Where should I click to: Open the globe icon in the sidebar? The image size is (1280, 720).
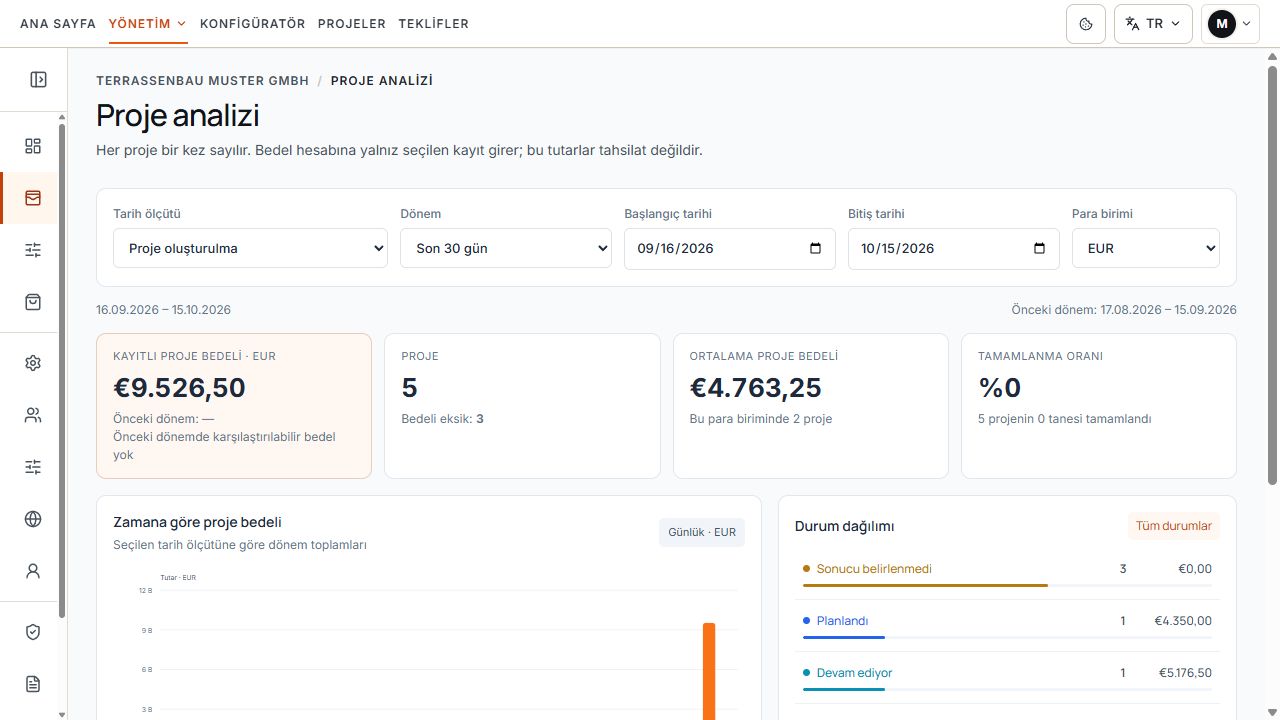pyautogui.click(x=33, y=519)
